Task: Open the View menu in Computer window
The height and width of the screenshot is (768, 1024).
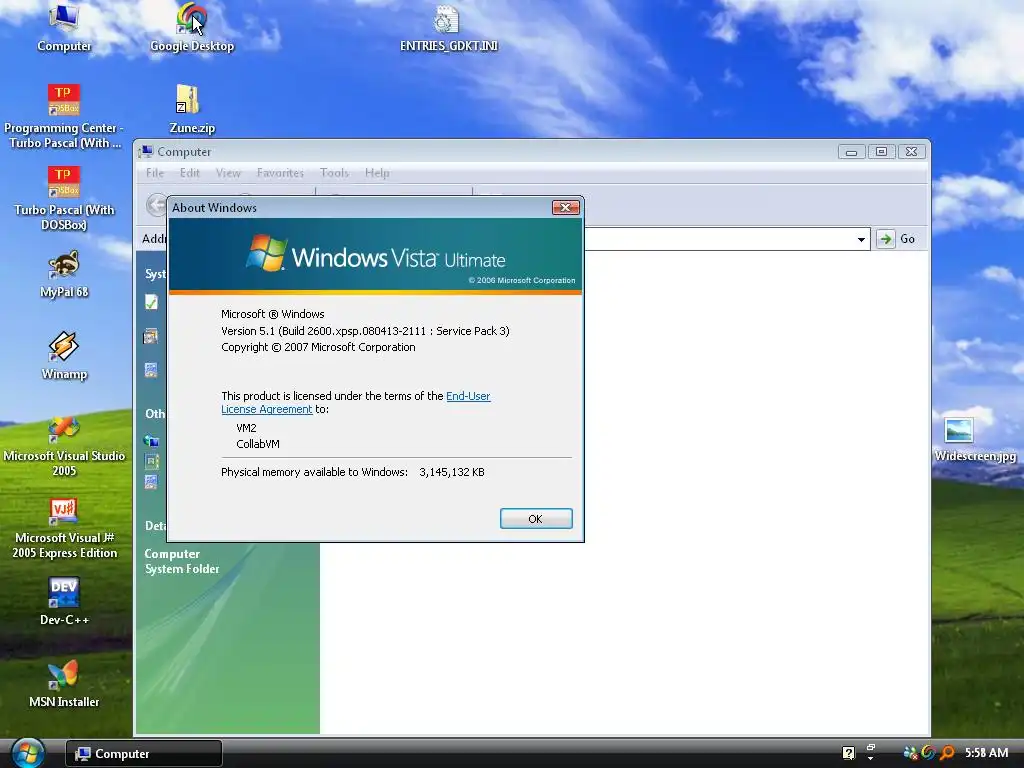Action: [x=228, y=173]
